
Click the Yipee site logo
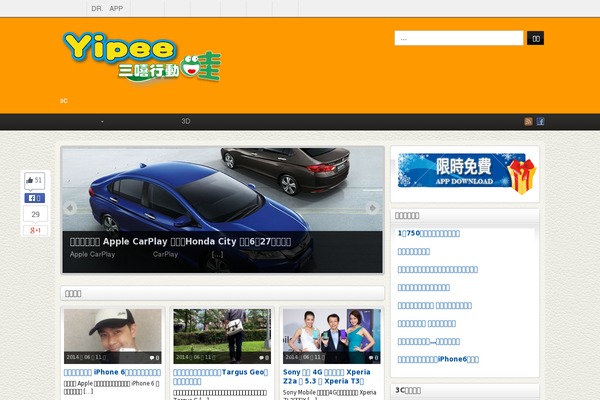[x=142, y=57]
